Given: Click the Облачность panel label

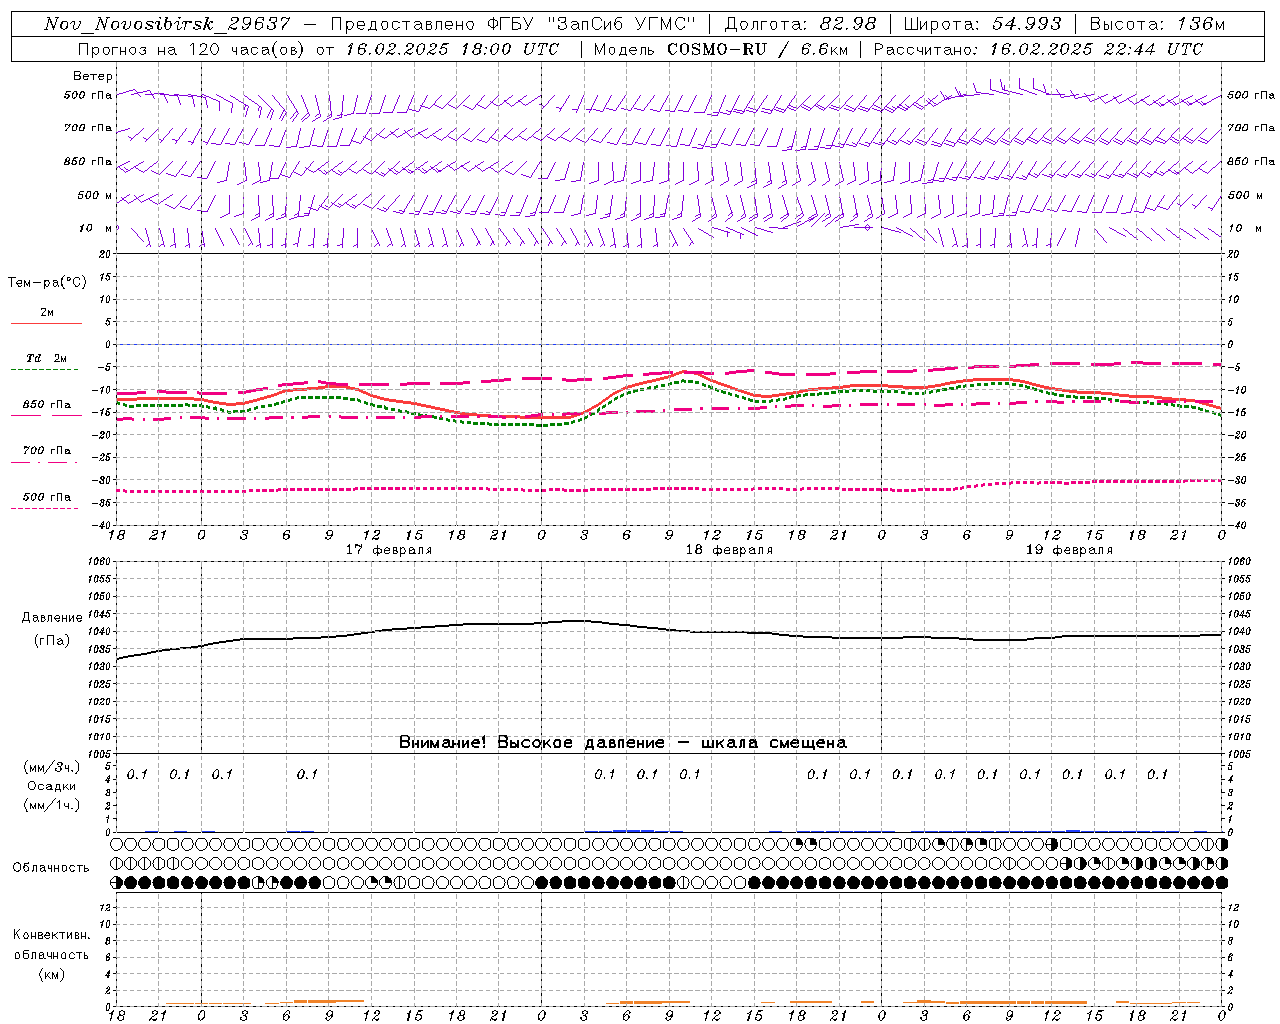Looking at the screenshot, I should (51, 868).
